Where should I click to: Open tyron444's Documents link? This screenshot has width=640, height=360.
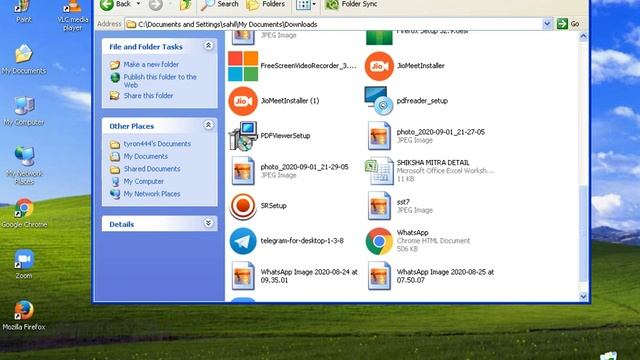[x=157, y=144]
